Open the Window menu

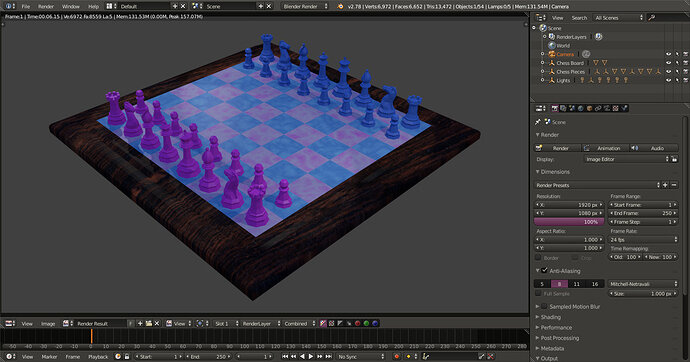tap(70, 6)
